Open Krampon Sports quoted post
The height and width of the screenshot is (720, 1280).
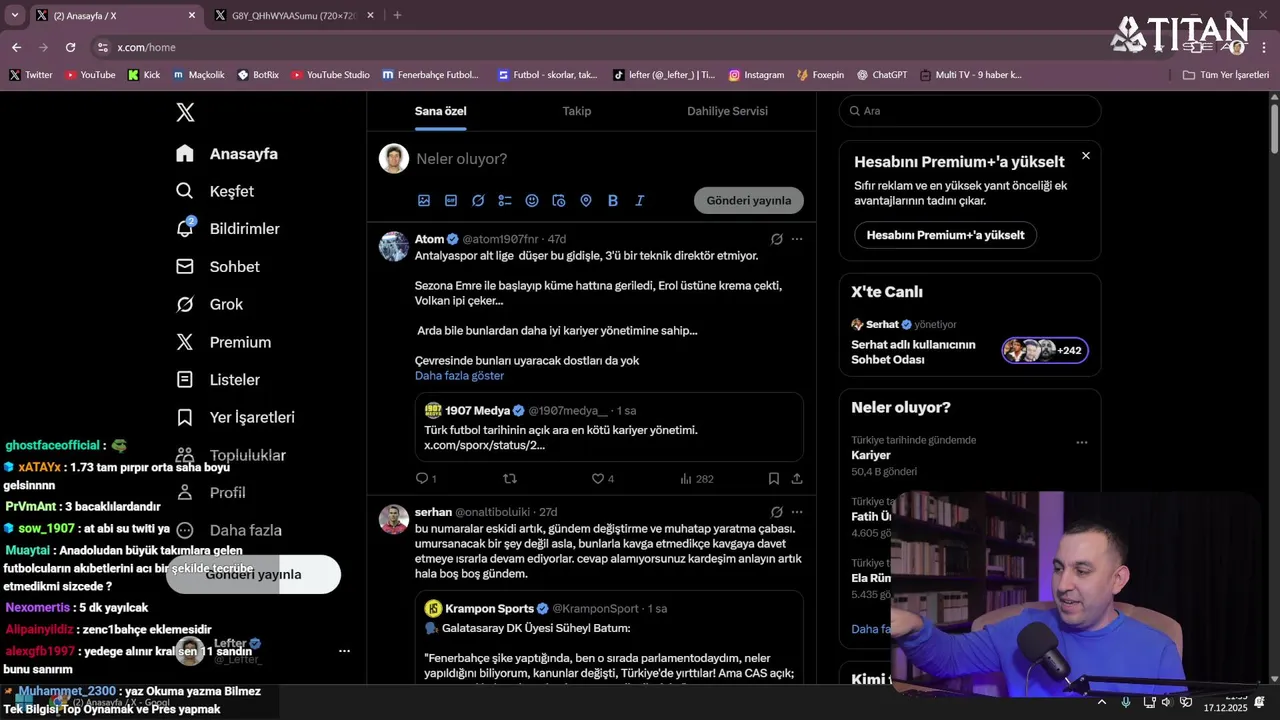pos(610,638)
